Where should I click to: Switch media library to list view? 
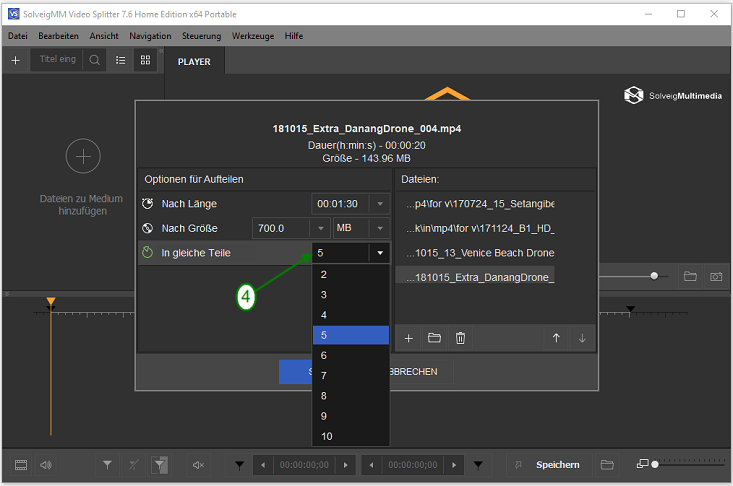(121, 60)
